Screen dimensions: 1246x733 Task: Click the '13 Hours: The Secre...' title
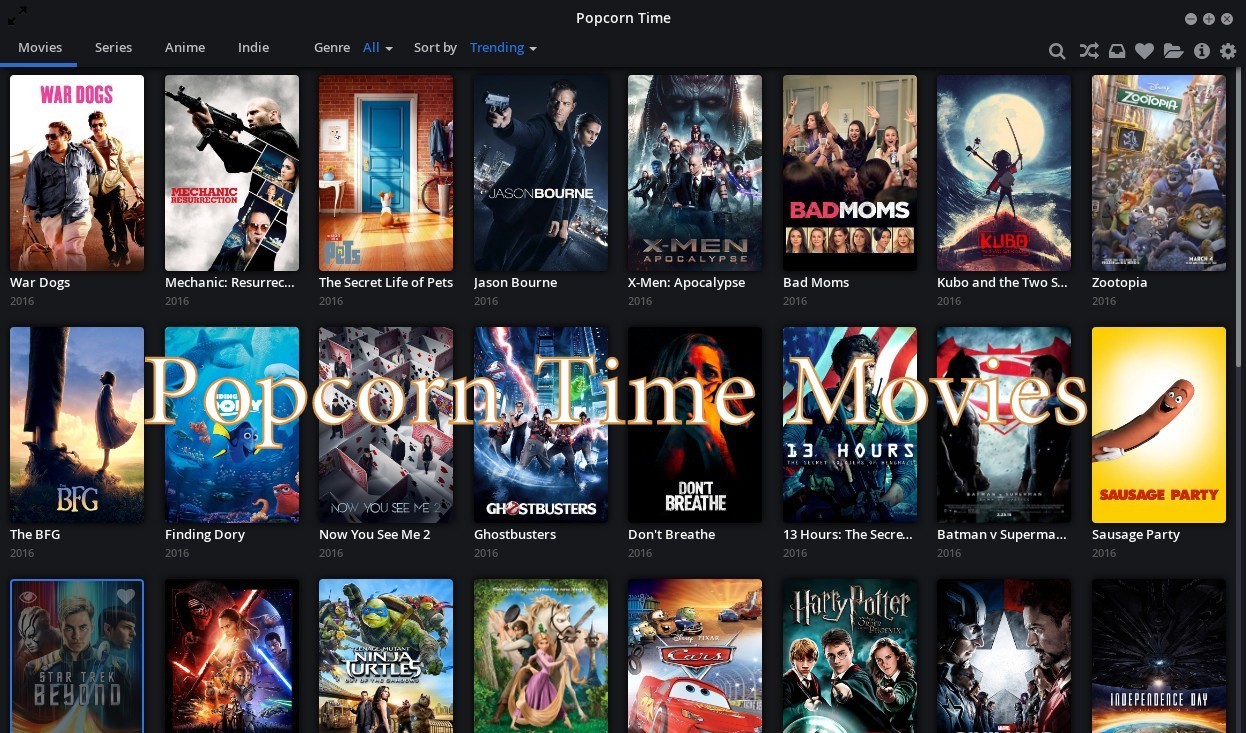848,535
